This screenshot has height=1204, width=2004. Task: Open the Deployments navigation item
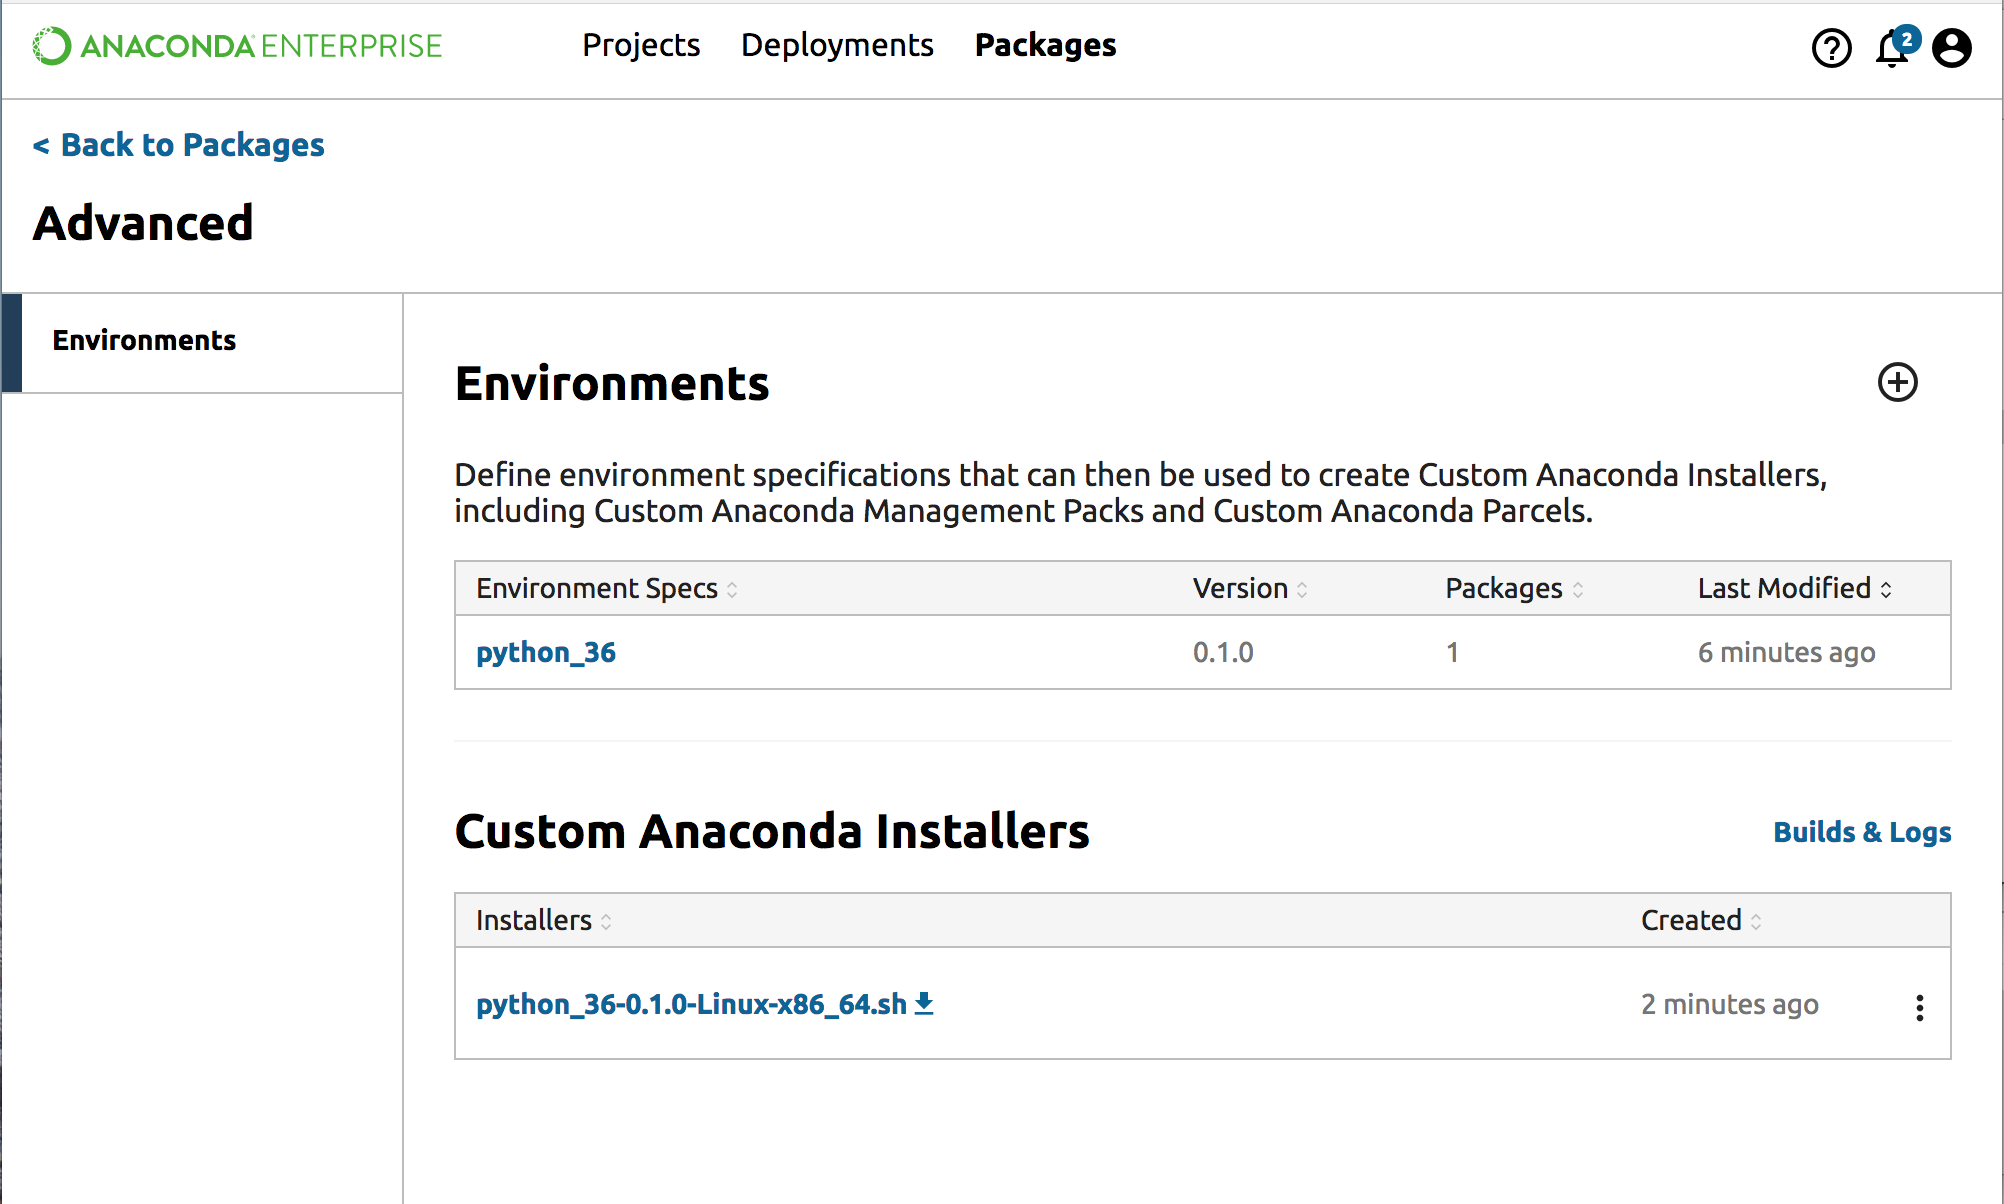pos(837,45)
